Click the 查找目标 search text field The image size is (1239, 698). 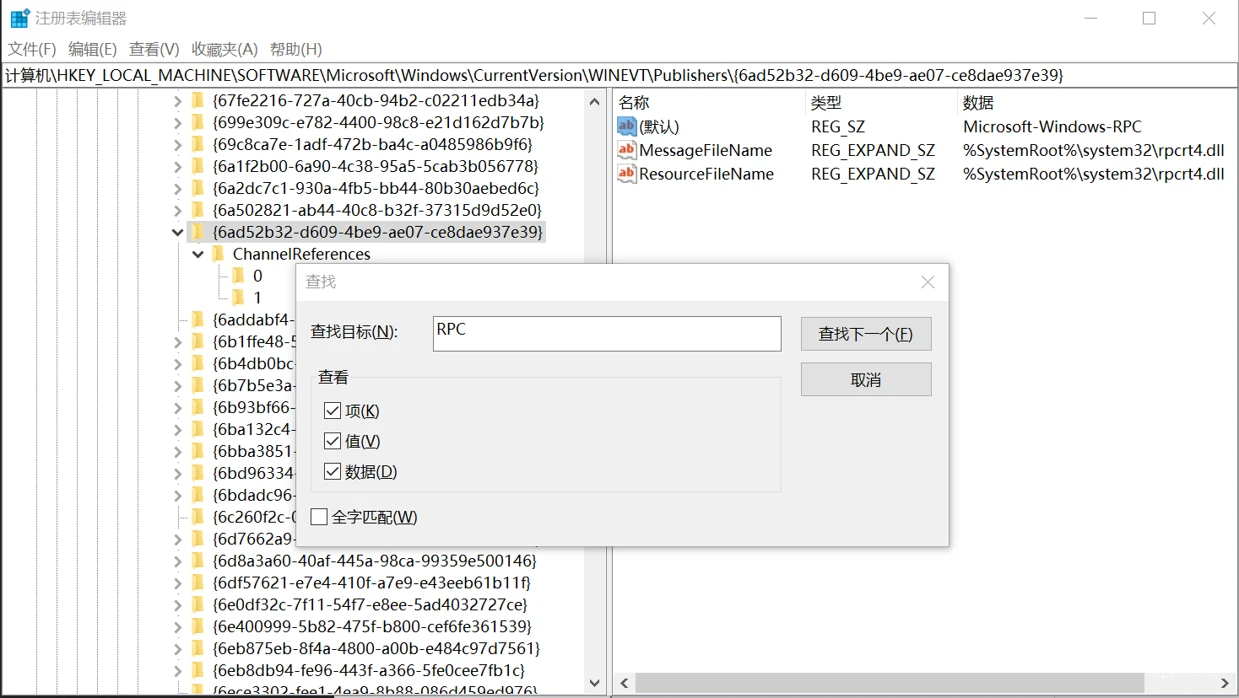click(606, 334)
